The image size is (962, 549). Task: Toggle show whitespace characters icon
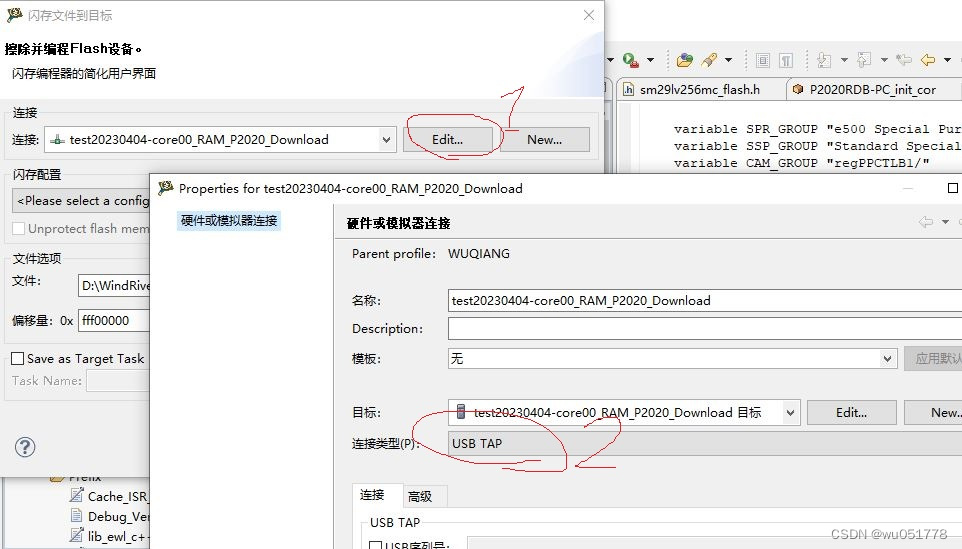(786, 60)
